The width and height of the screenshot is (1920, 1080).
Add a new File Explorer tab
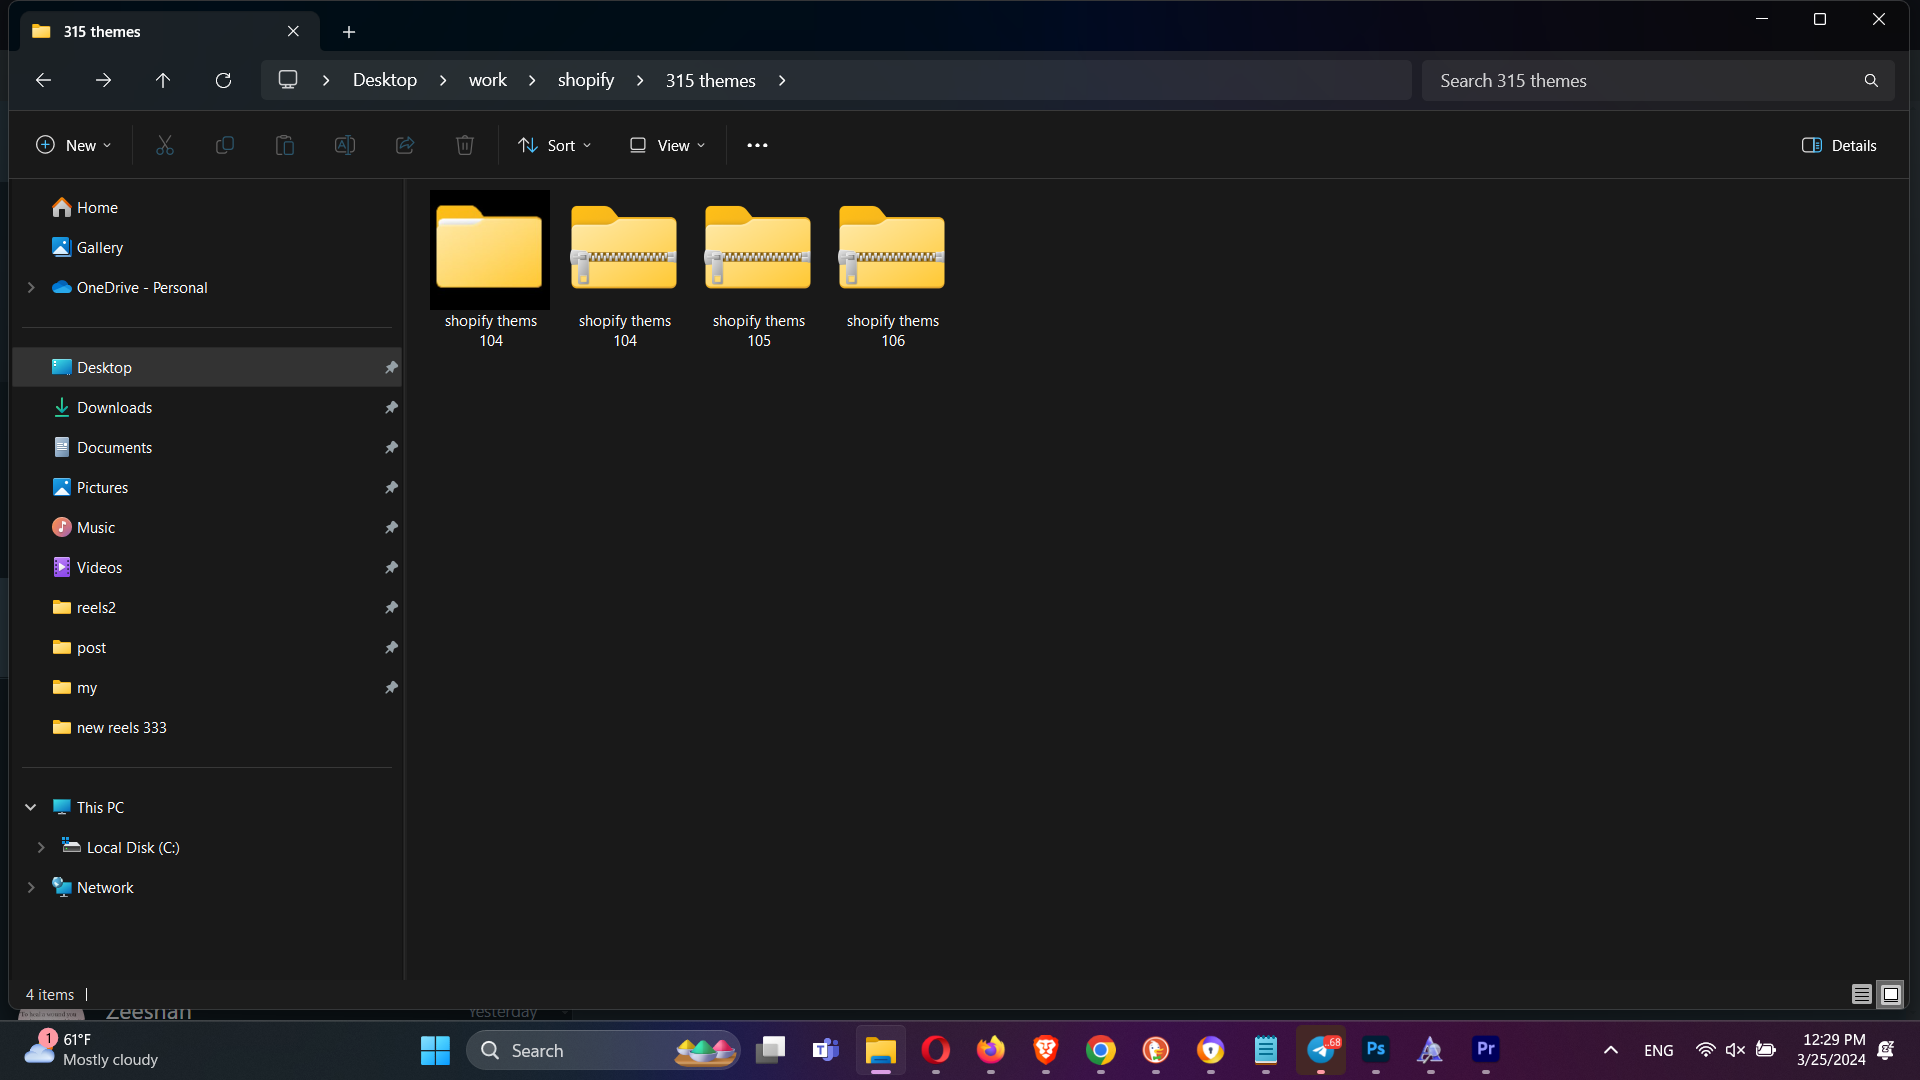click(x=349, y=32)
